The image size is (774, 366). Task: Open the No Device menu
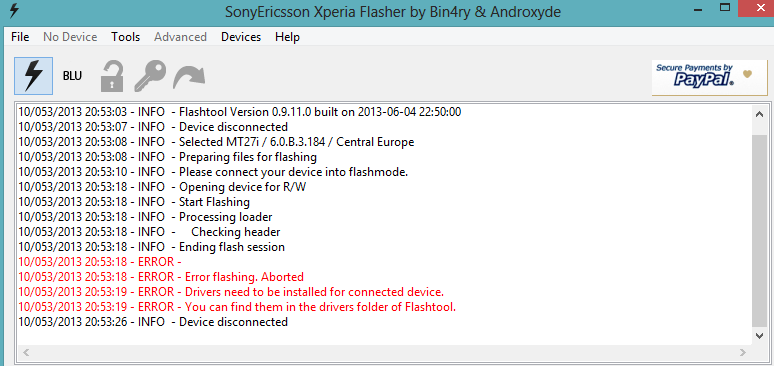click(70, 37)
